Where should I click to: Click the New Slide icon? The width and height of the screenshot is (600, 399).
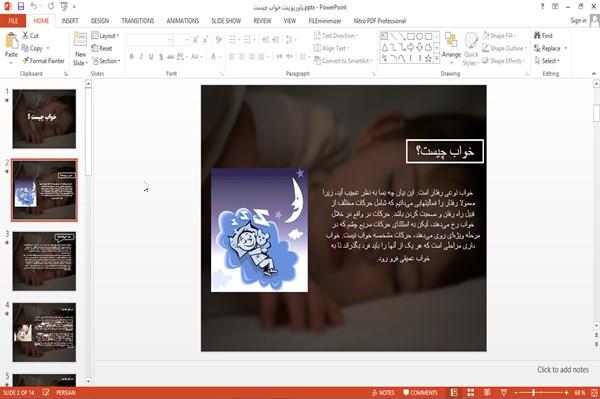click(x=80, y=40)
